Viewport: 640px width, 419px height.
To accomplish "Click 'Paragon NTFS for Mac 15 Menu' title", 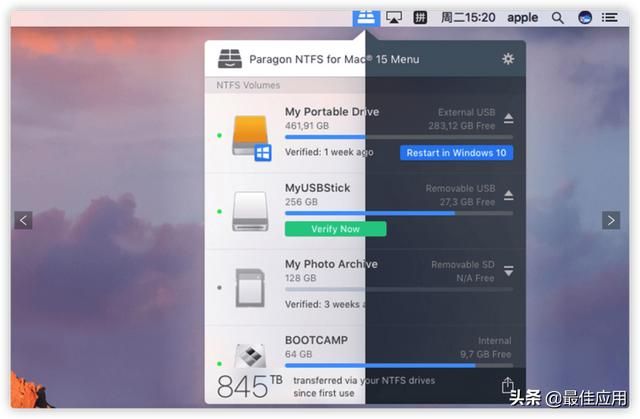I will (334, 59).
